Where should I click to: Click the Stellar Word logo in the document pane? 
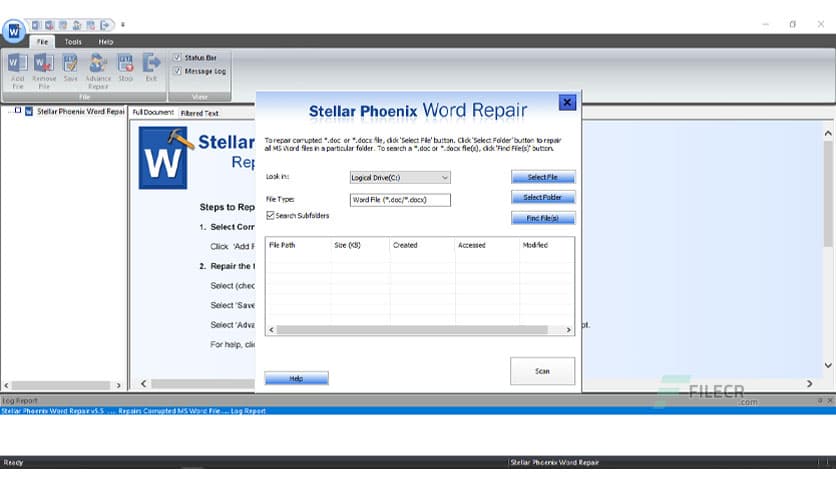click(164, 158)
